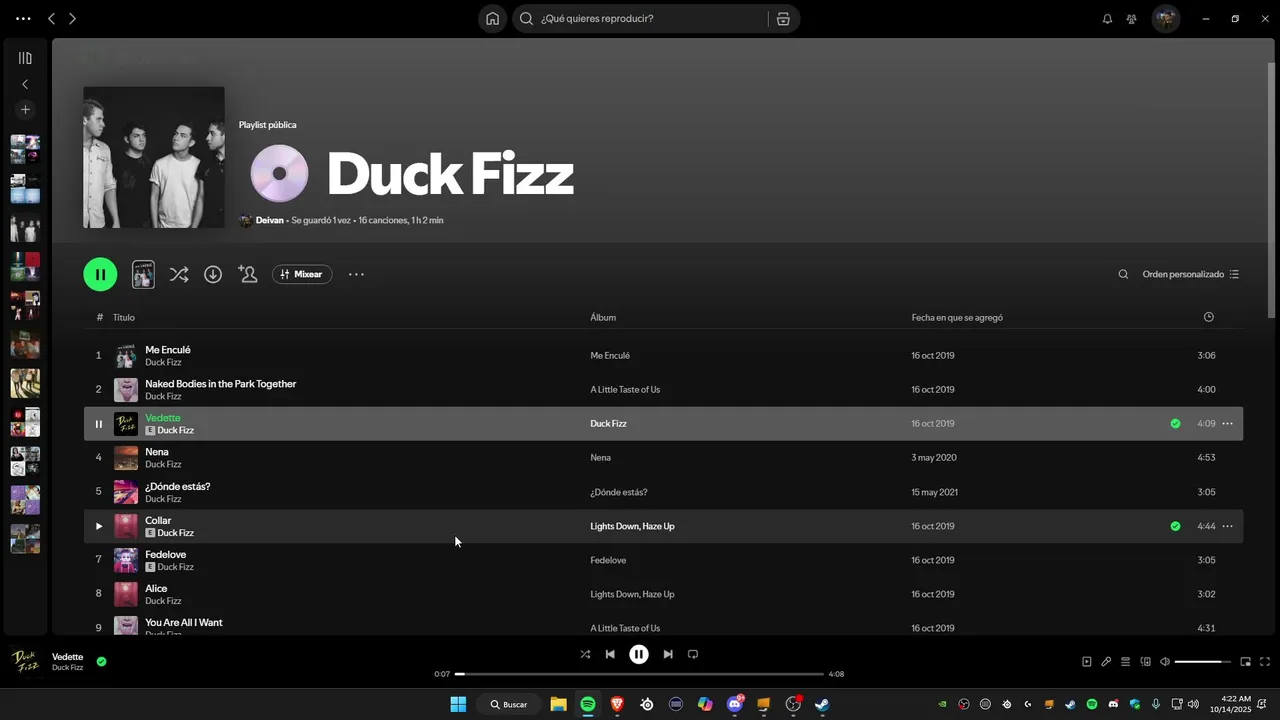Adjust the Spotify volume slider

[1203, 662]
